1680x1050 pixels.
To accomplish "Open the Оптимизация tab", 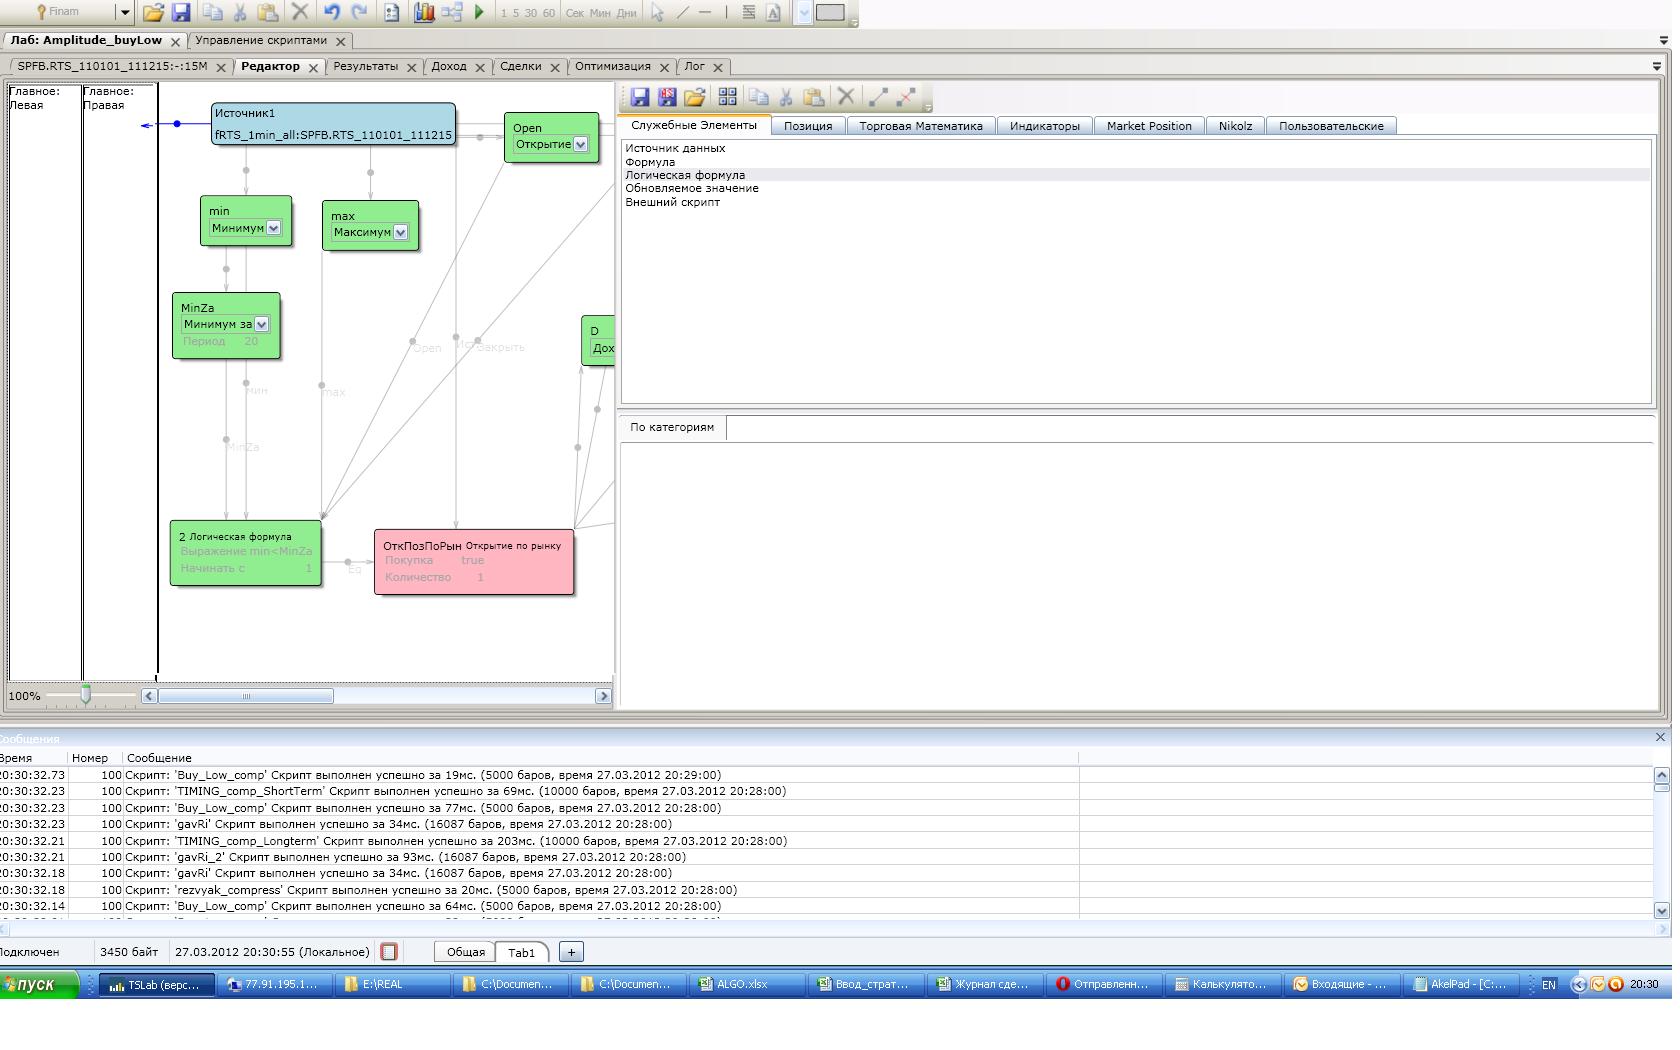I will (612, 67).
